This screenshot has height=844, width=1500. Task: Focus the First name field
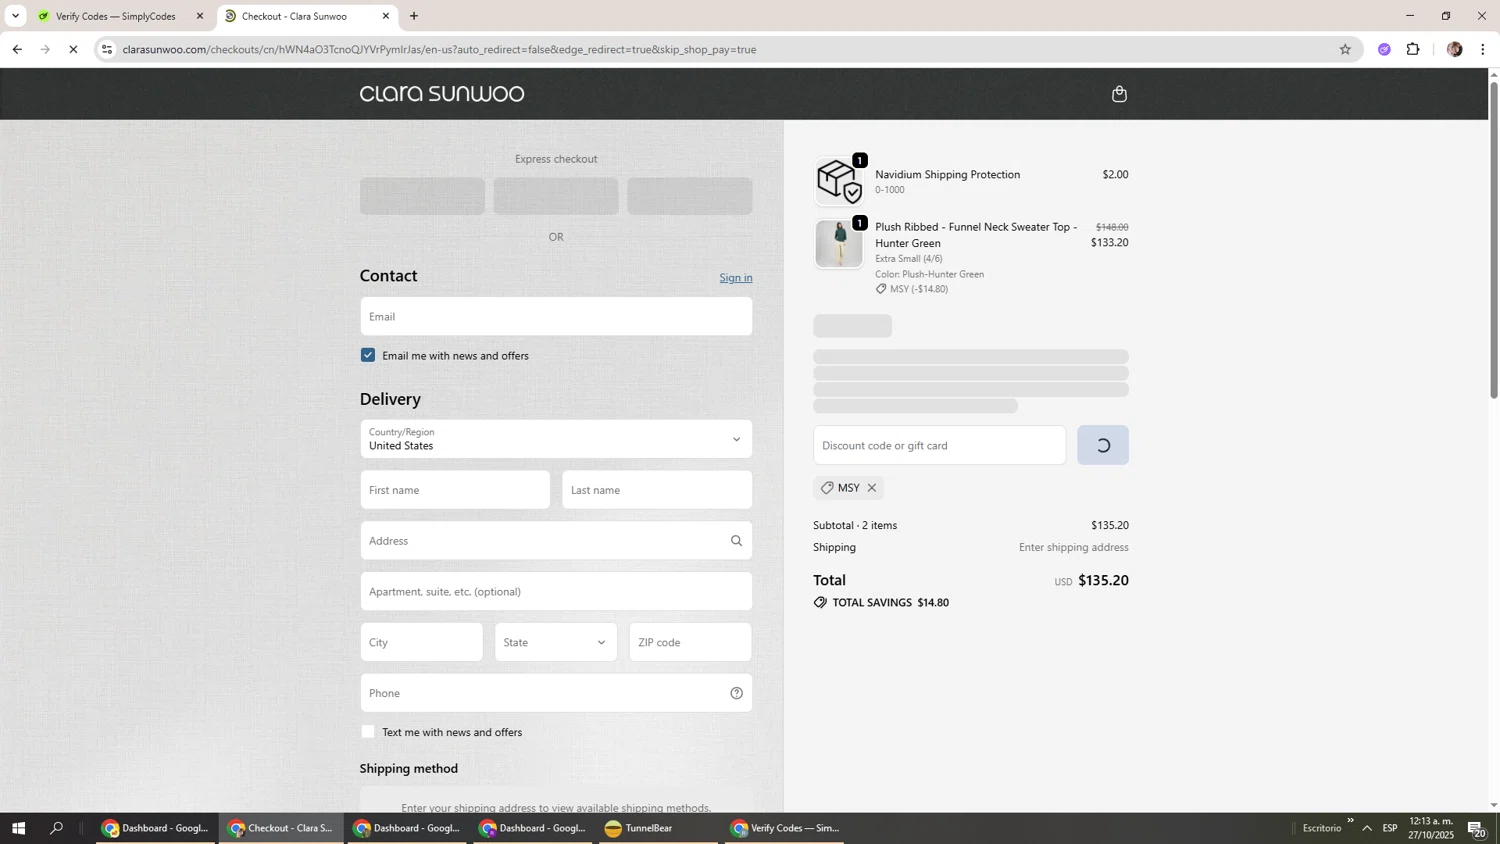click(x=455, y=490)
